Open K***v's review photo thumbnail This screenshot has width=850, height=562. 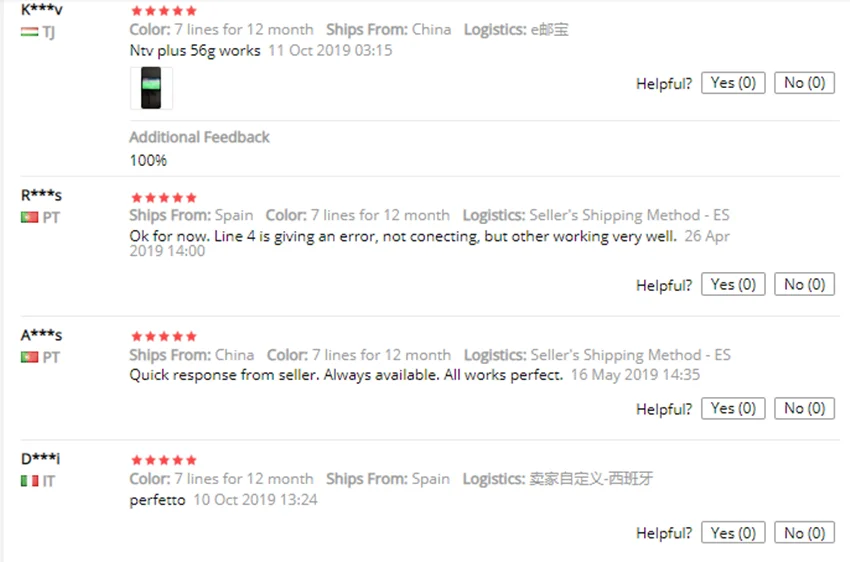click(151, 88)
